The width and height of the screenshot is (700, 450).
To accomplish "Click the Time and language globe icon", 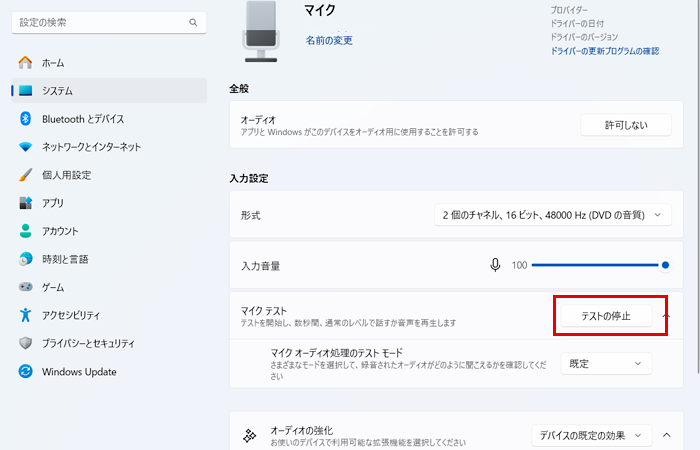I will tap(25, 259).
